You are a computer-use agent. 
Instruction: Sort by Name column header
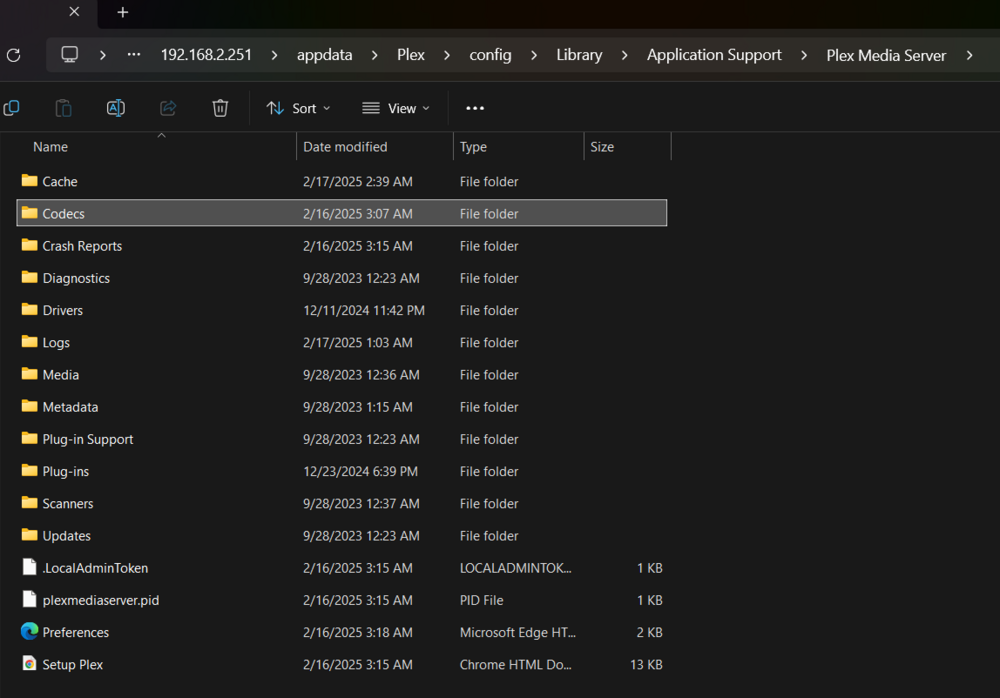click(x=50, y=147)
